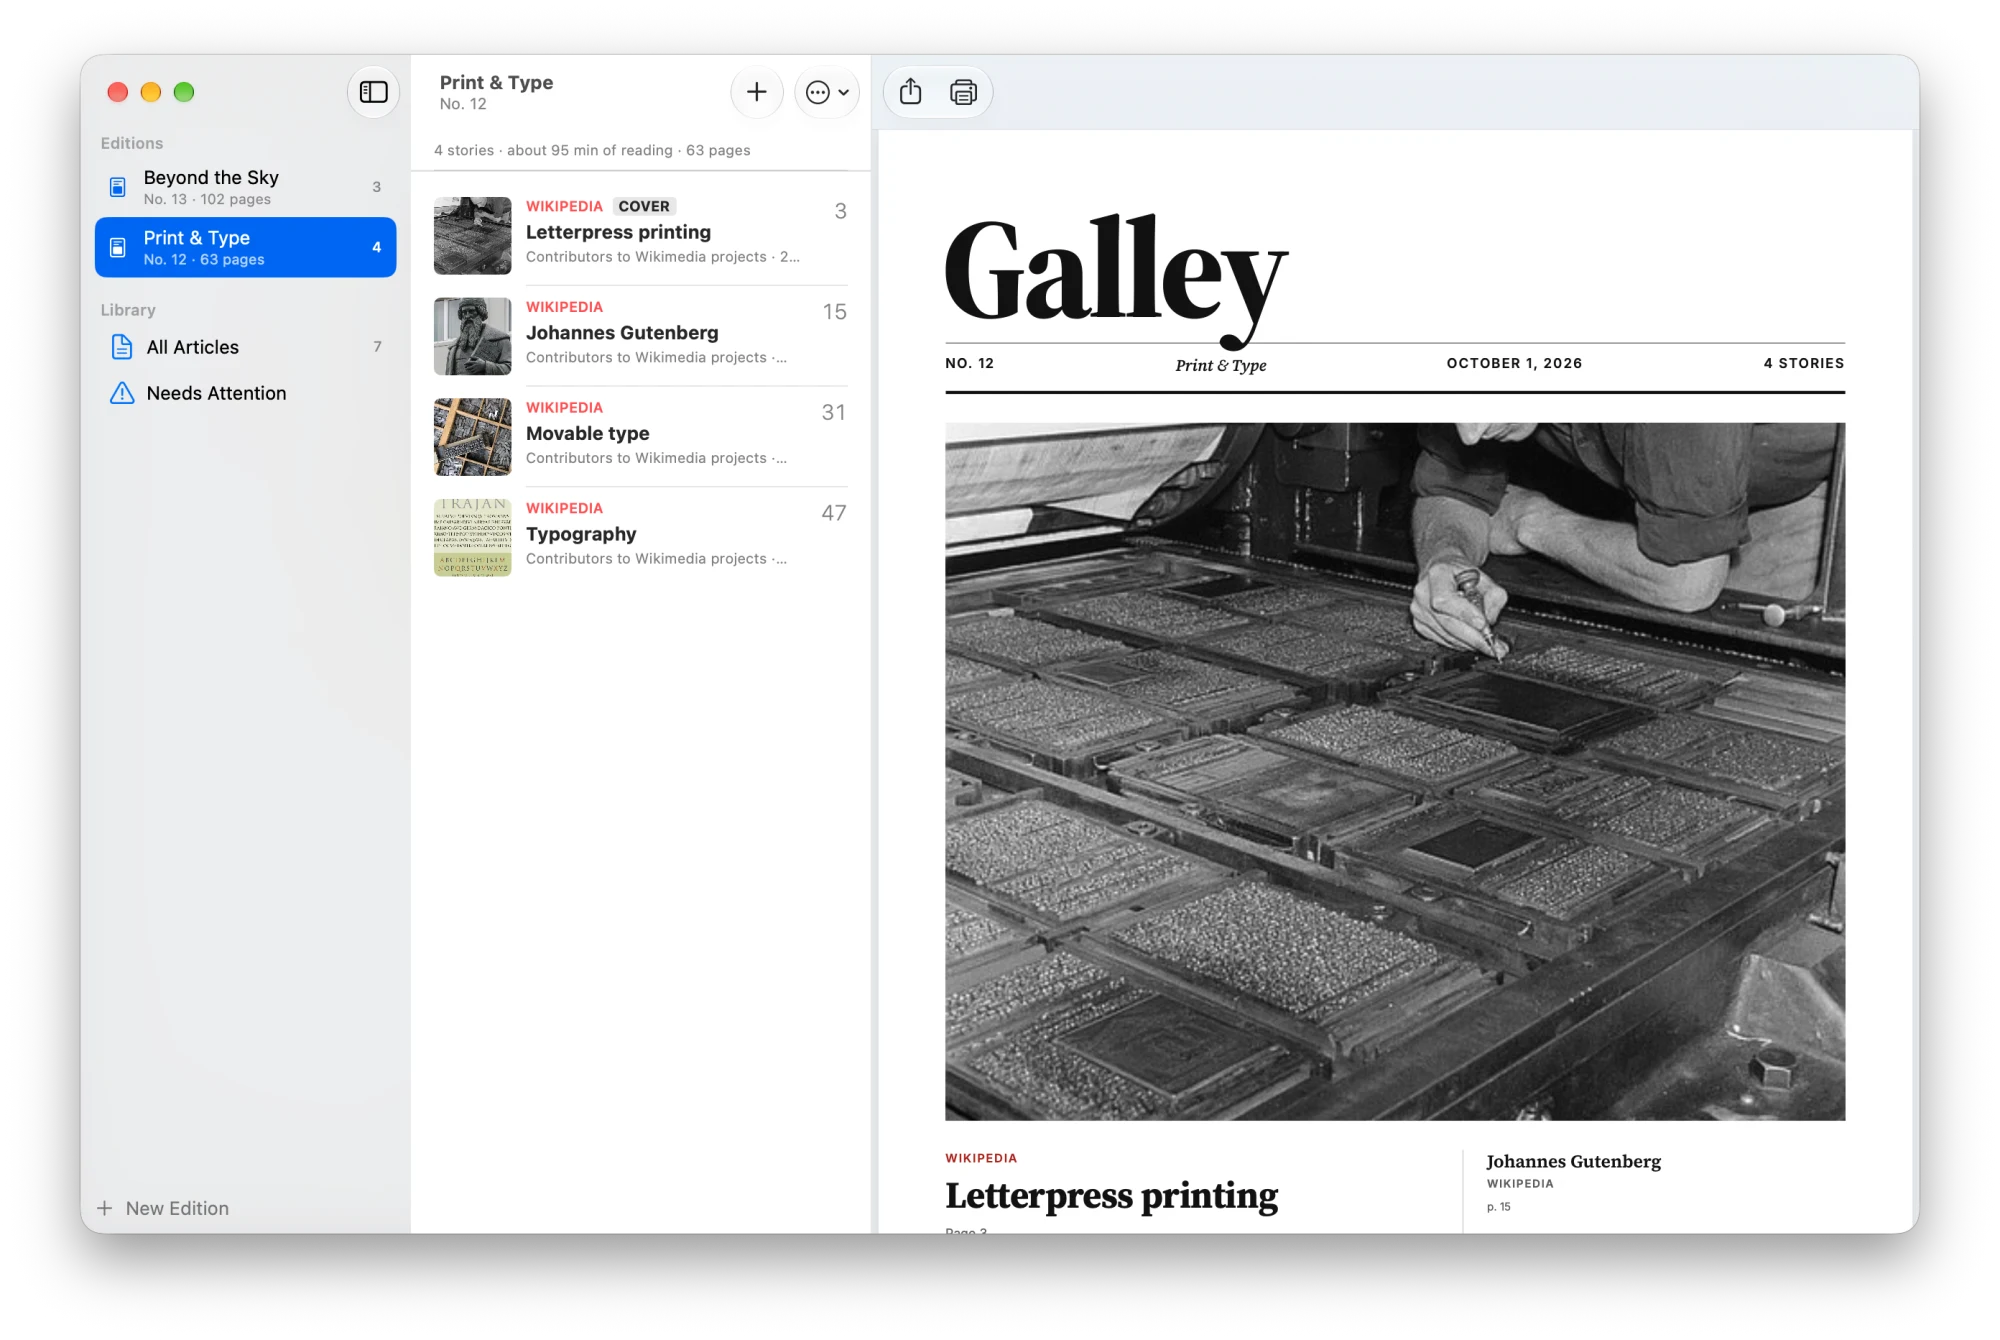Viewport: 2000px width, 1340px height.
Task: Select the Letterpress printing story
Action: (640, 235)
